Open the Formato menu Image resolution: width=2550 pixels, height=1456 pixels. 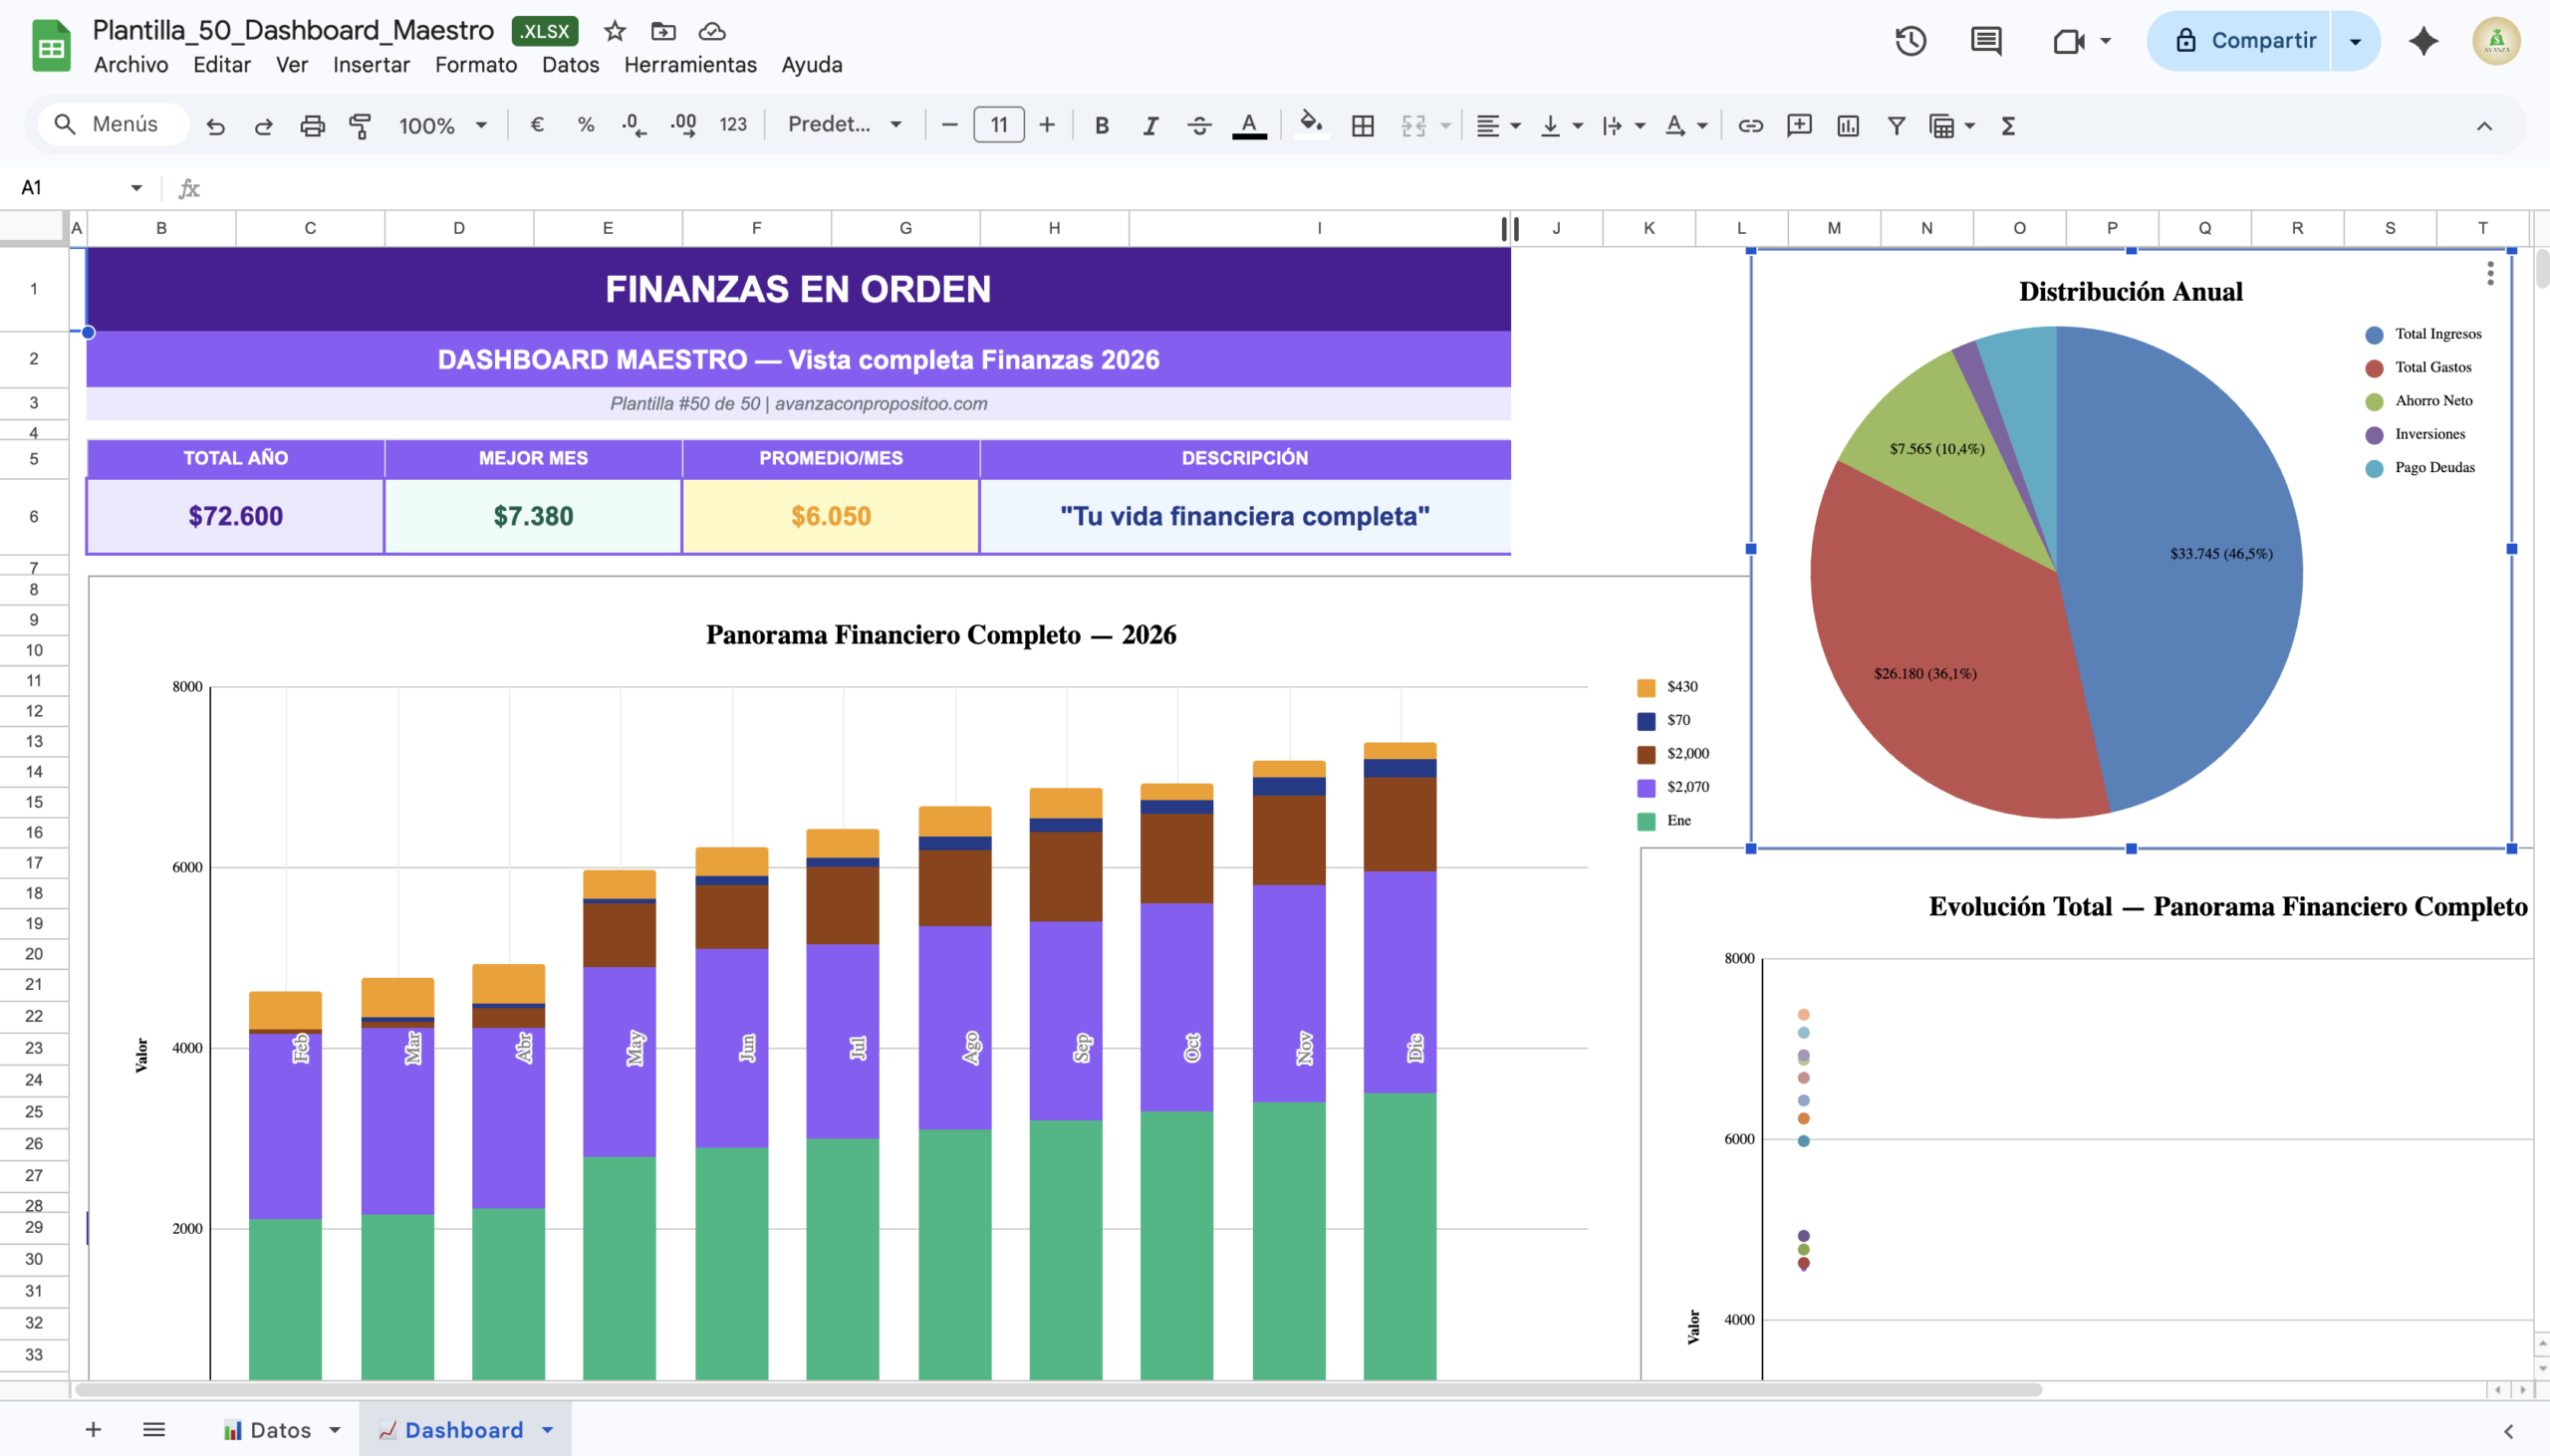pos(475,65)
